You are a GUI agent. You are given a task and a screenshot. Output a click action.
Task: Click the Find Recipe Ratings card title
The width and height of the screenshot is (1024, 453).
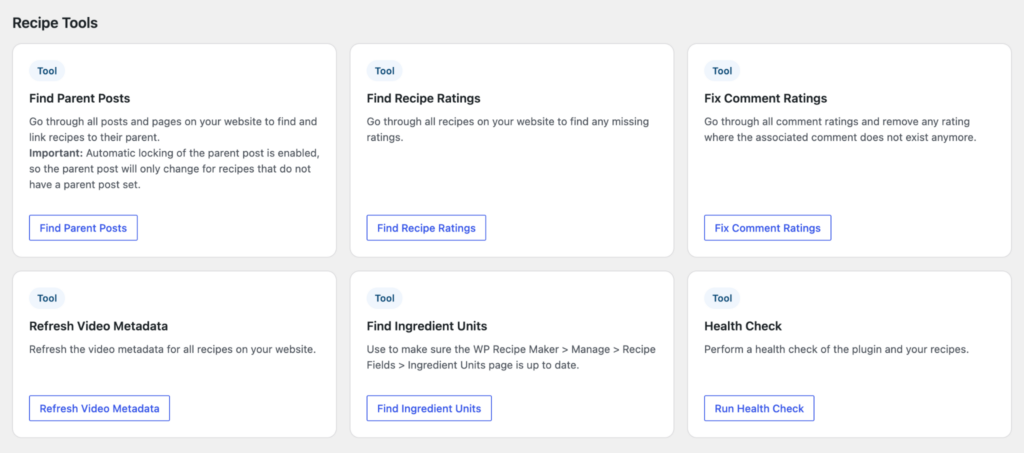pyautogui.click(x=423, y=99)
